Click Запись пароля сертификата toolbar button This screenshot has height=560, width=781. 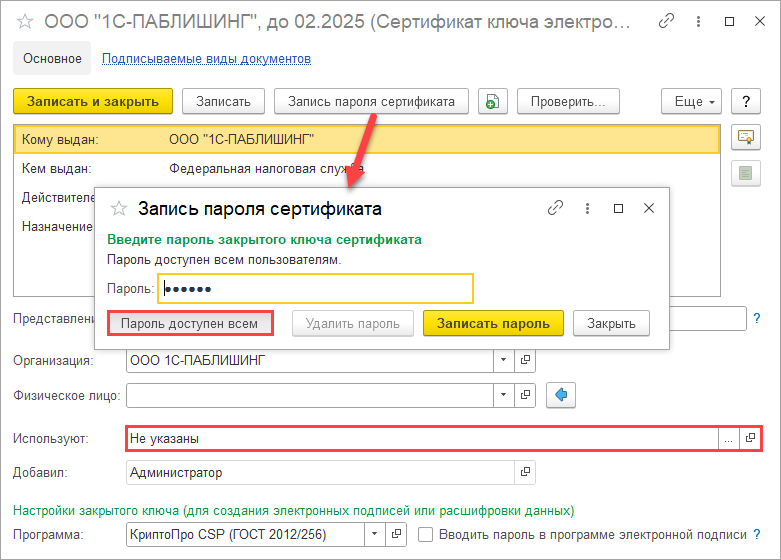click(x=371, y=102)
